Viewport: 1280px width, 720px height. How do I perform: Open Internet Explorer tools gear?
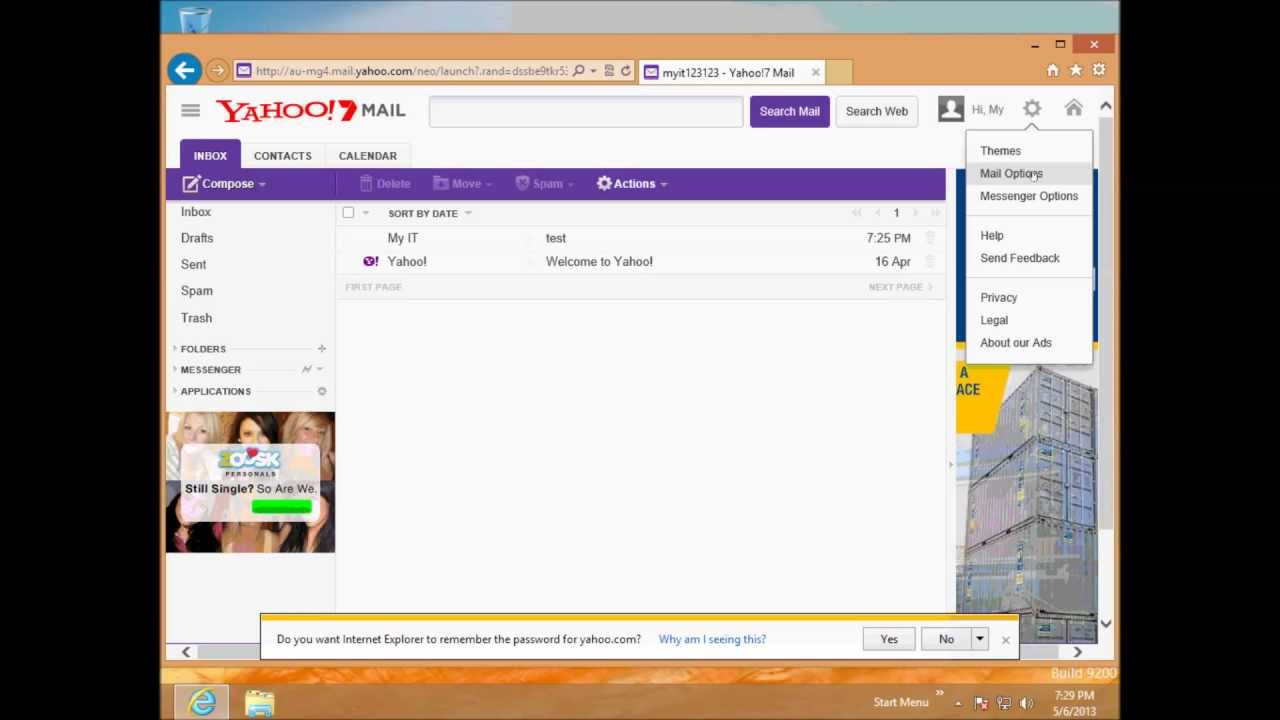1098,70
